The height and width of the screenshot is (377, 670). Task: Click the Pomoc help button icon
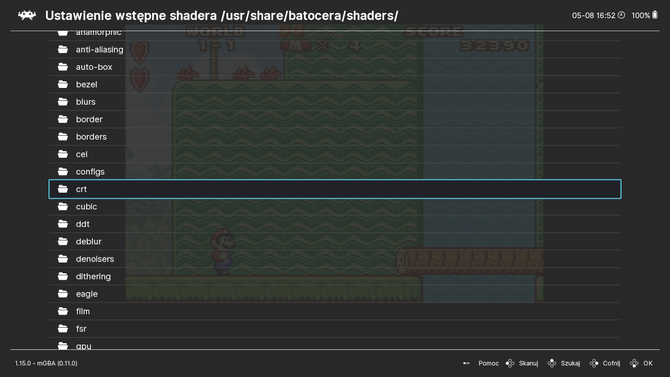[x=466, y=363]
